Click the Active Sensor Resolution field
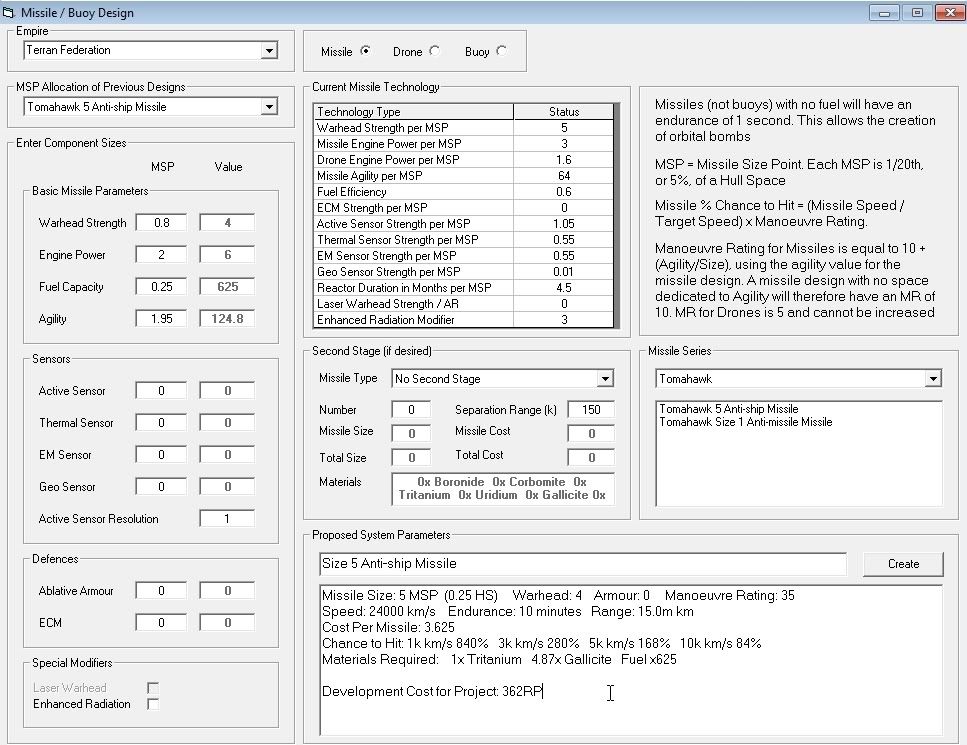The height and width of the screenshot is (745, 967). [227, 519]
